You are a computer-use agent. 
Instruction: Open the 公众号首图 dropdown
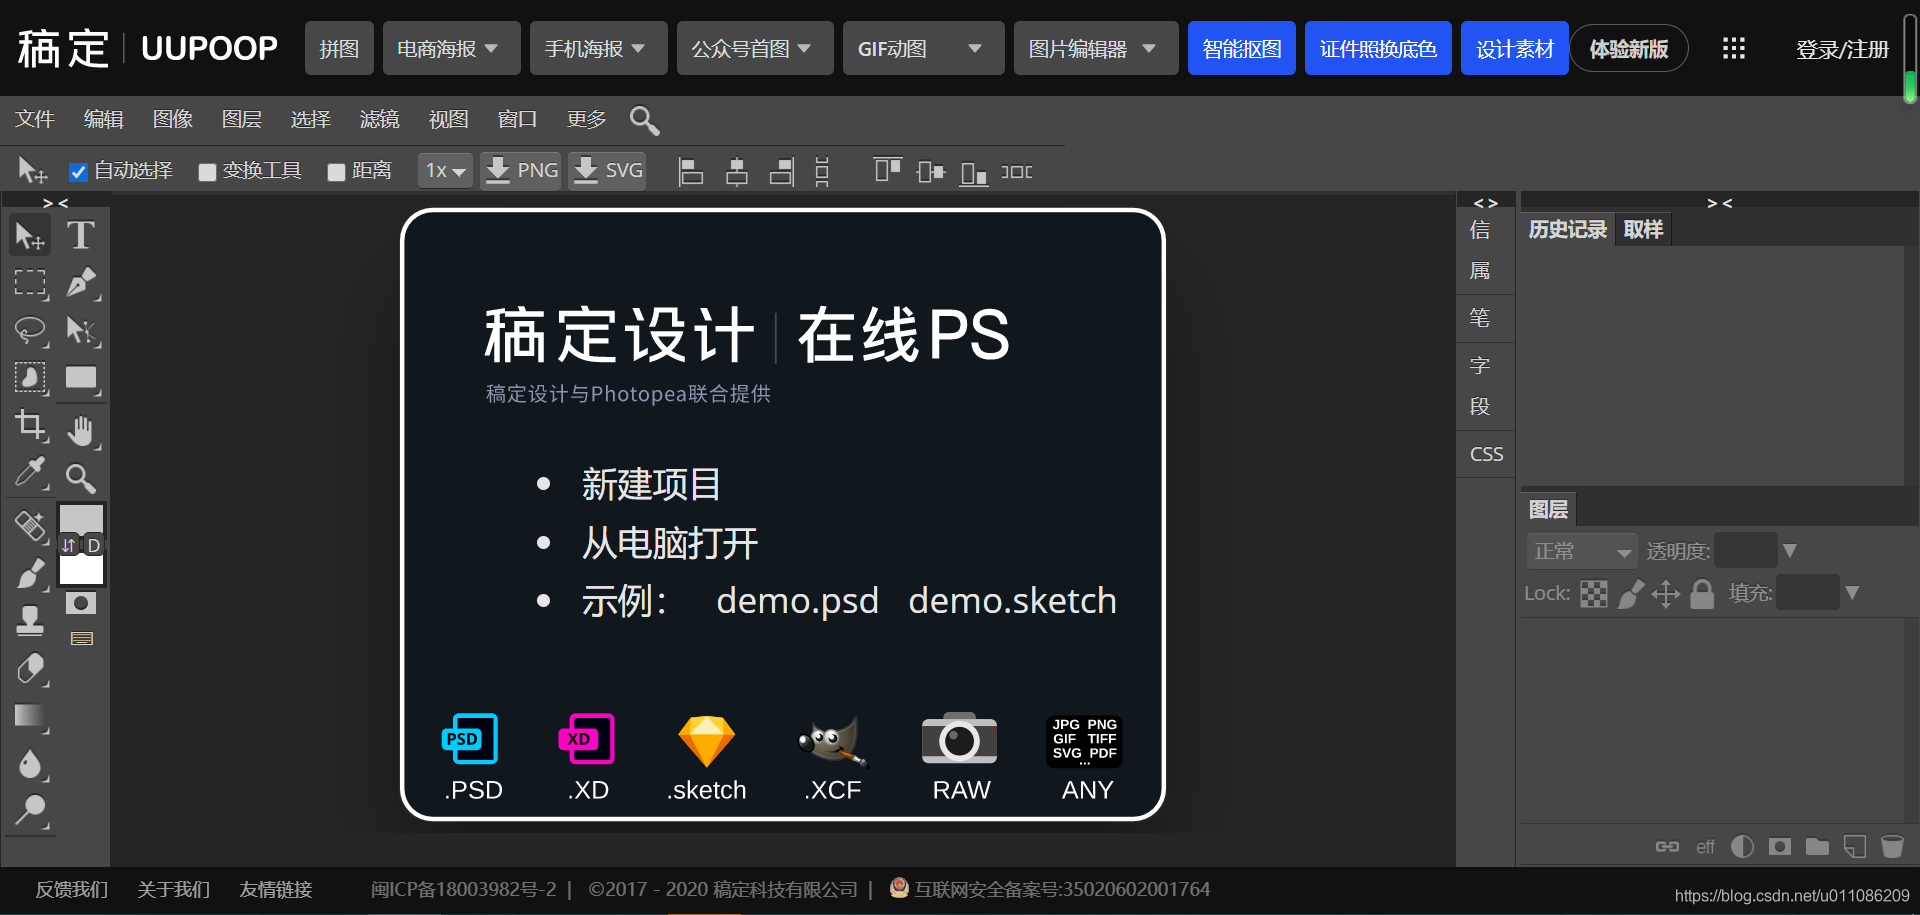755,49
